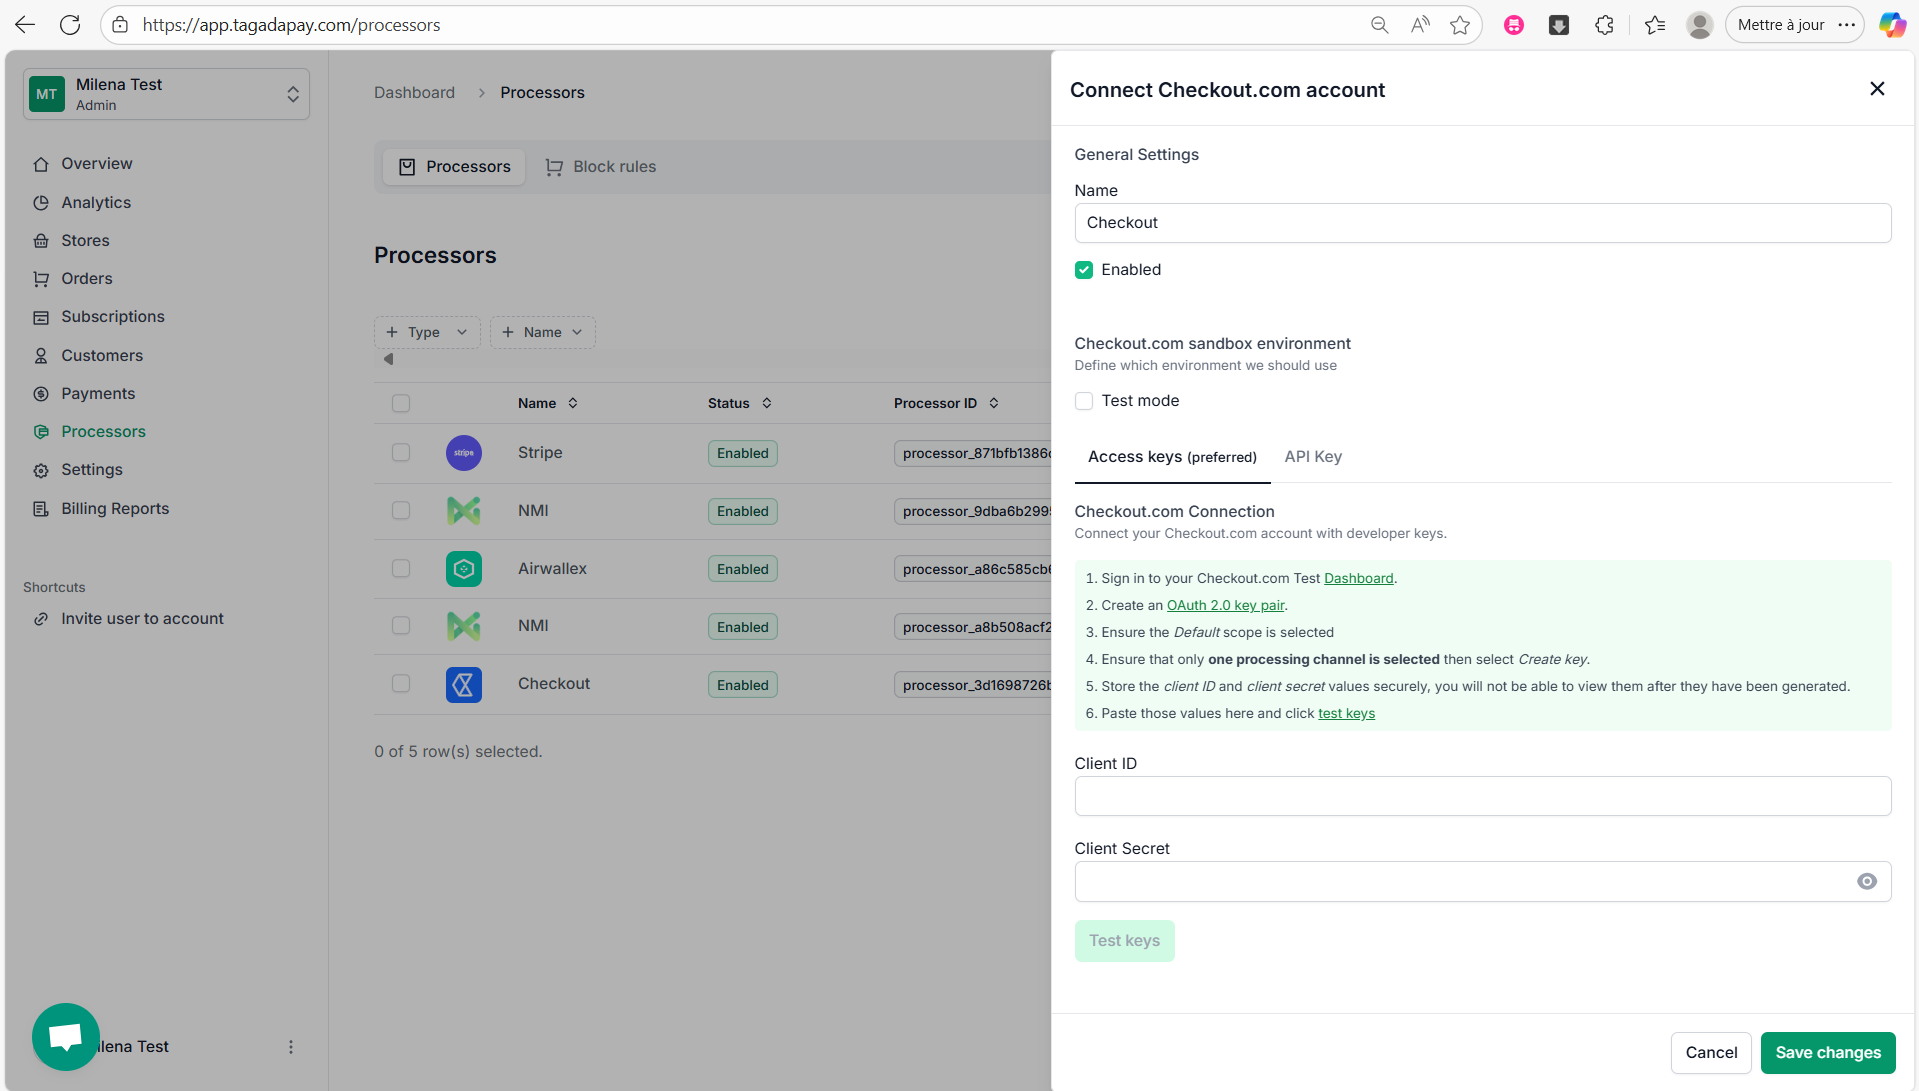Open Stores in sidebar
The image size is (1919, 1091).
pyautogui.click(x=86, y=241)
